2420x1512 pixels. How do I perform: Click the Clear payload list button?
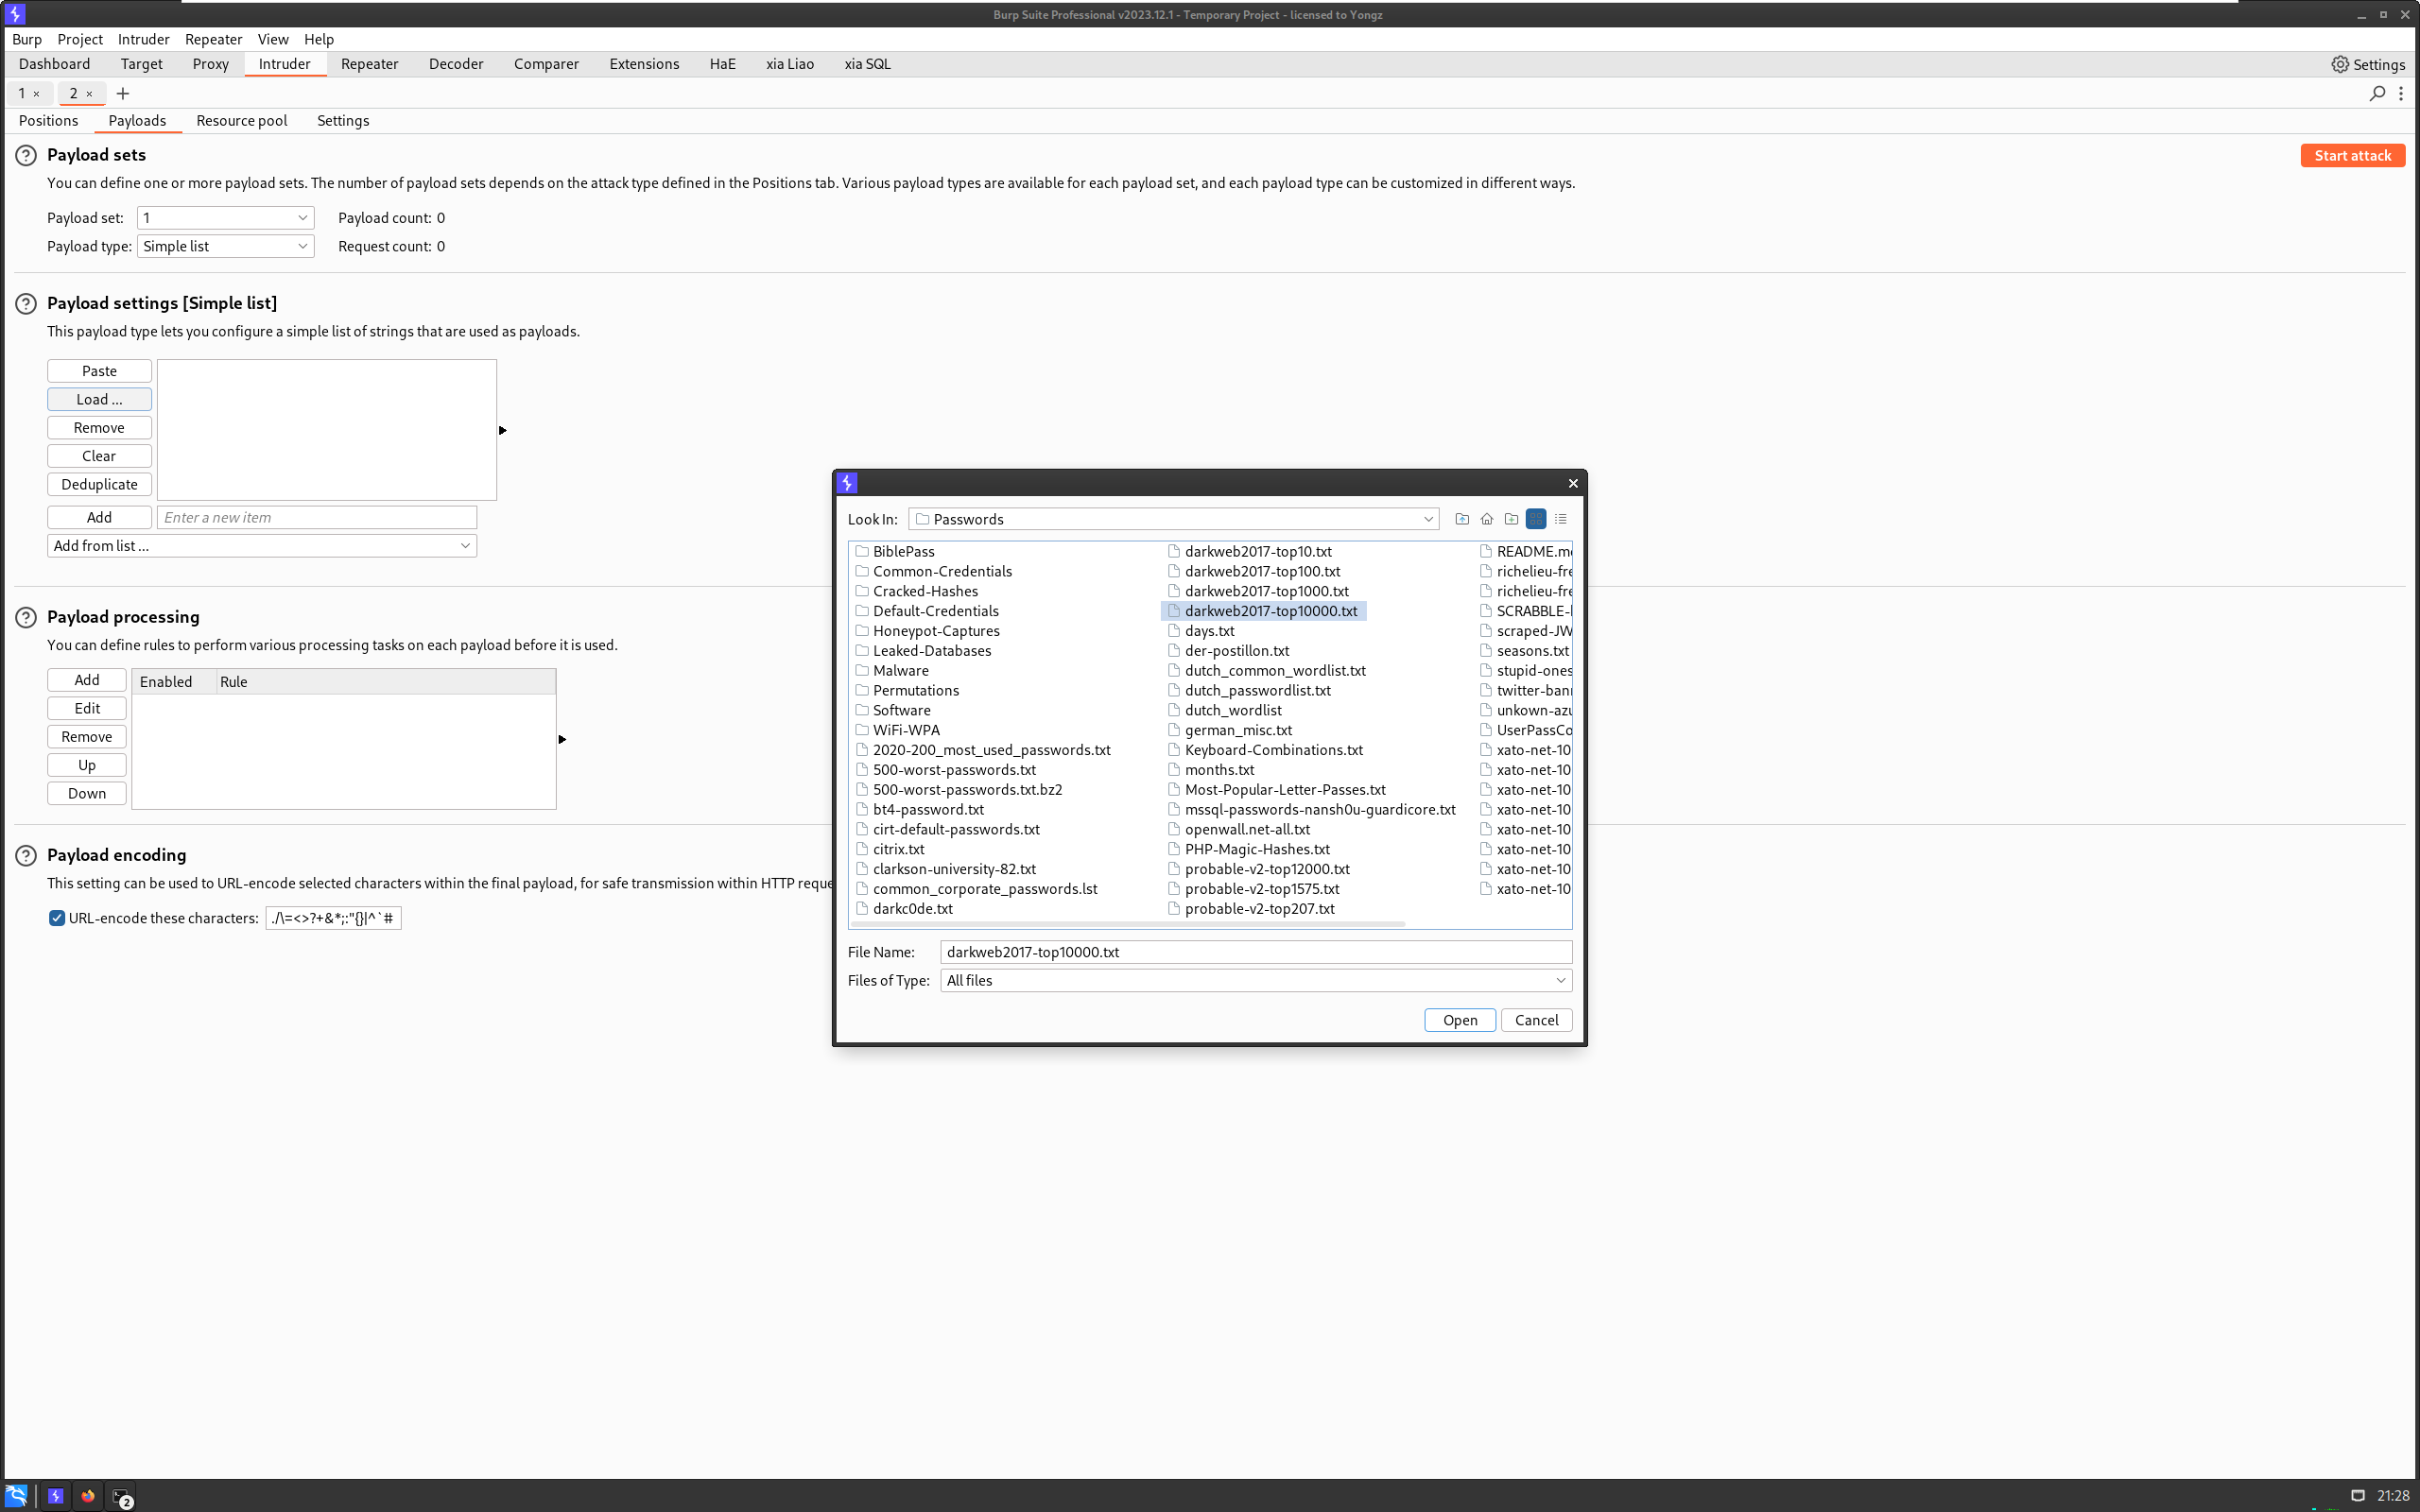click(x=99, y=456)
